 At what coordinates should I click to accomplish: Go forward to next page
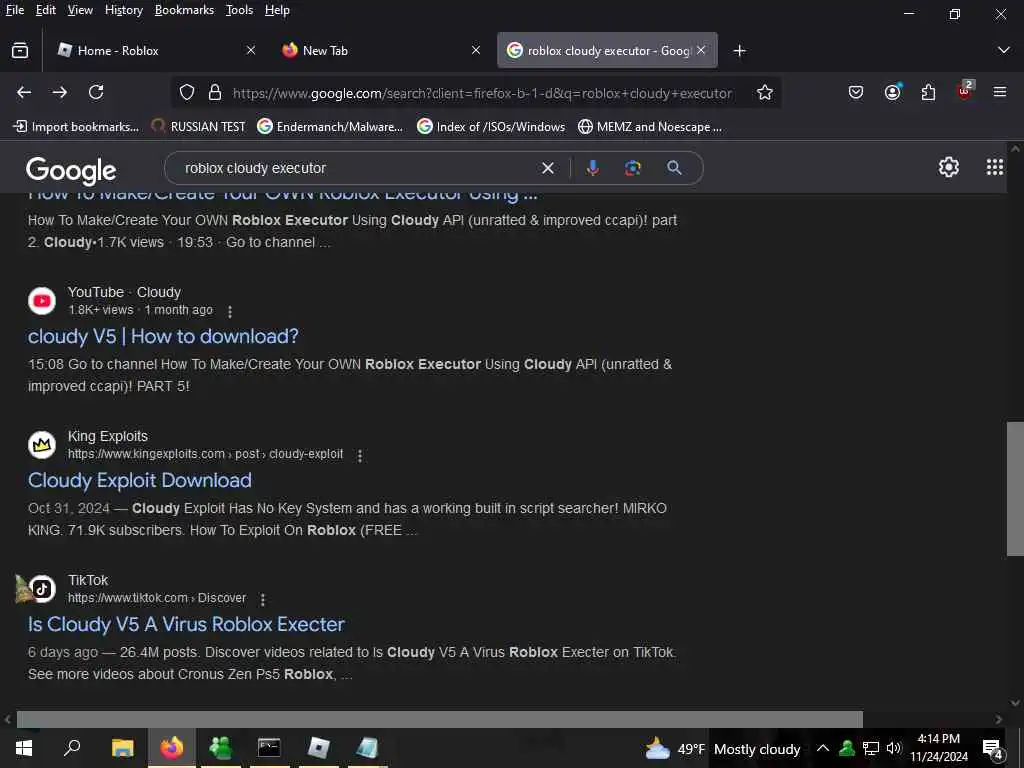[60, 92]
